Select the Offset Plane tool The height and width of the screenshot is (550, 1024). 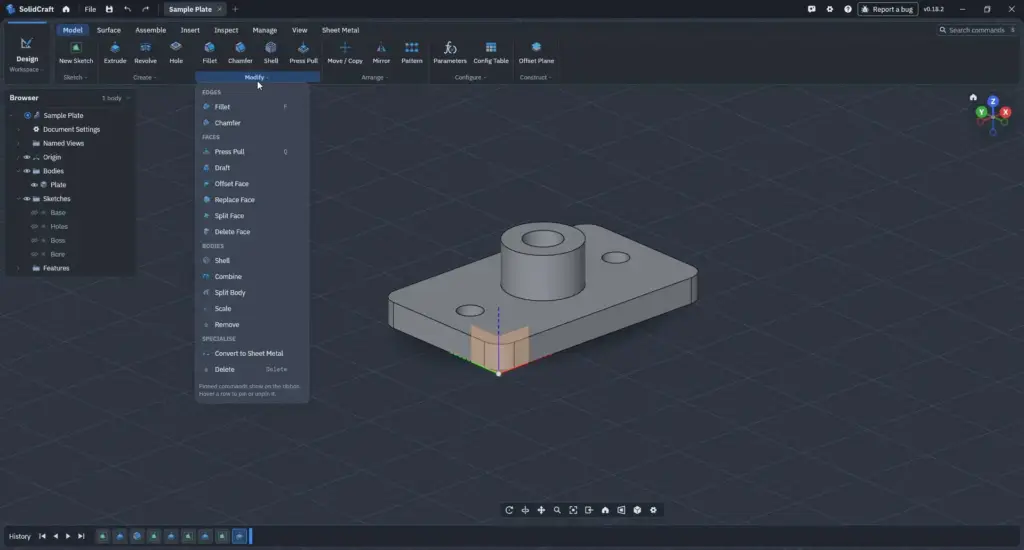pyautogui.click(x=536, y=52)
